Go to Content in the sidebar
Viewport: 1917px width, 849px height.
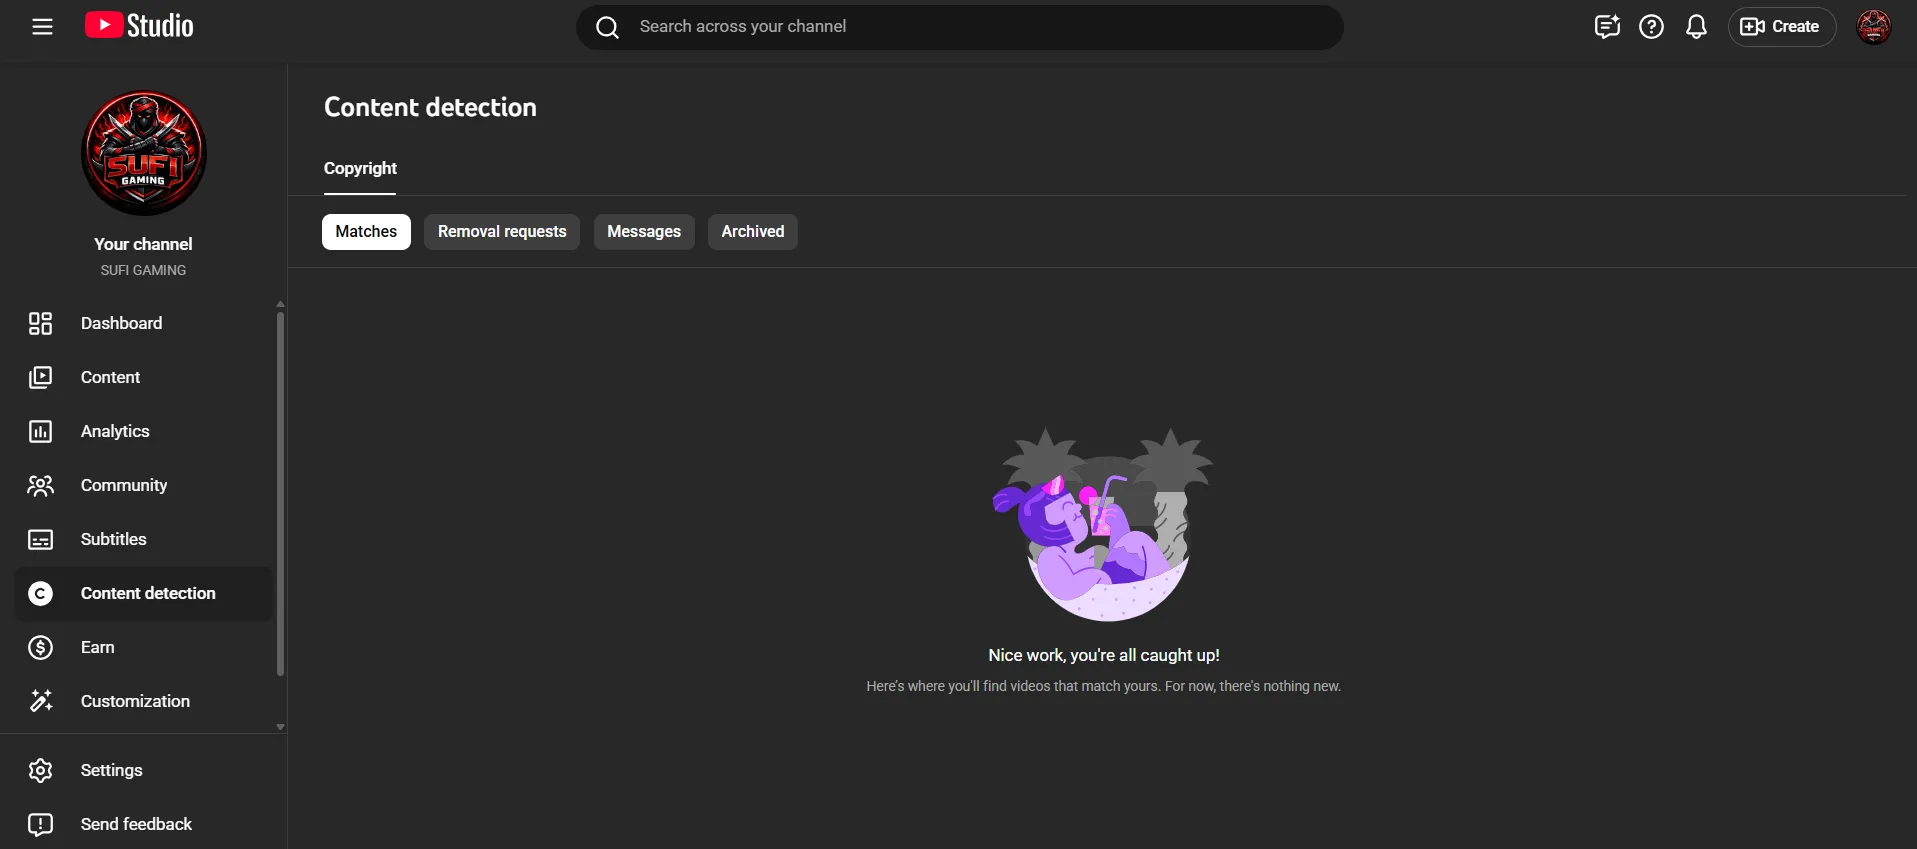pos(144,377)
